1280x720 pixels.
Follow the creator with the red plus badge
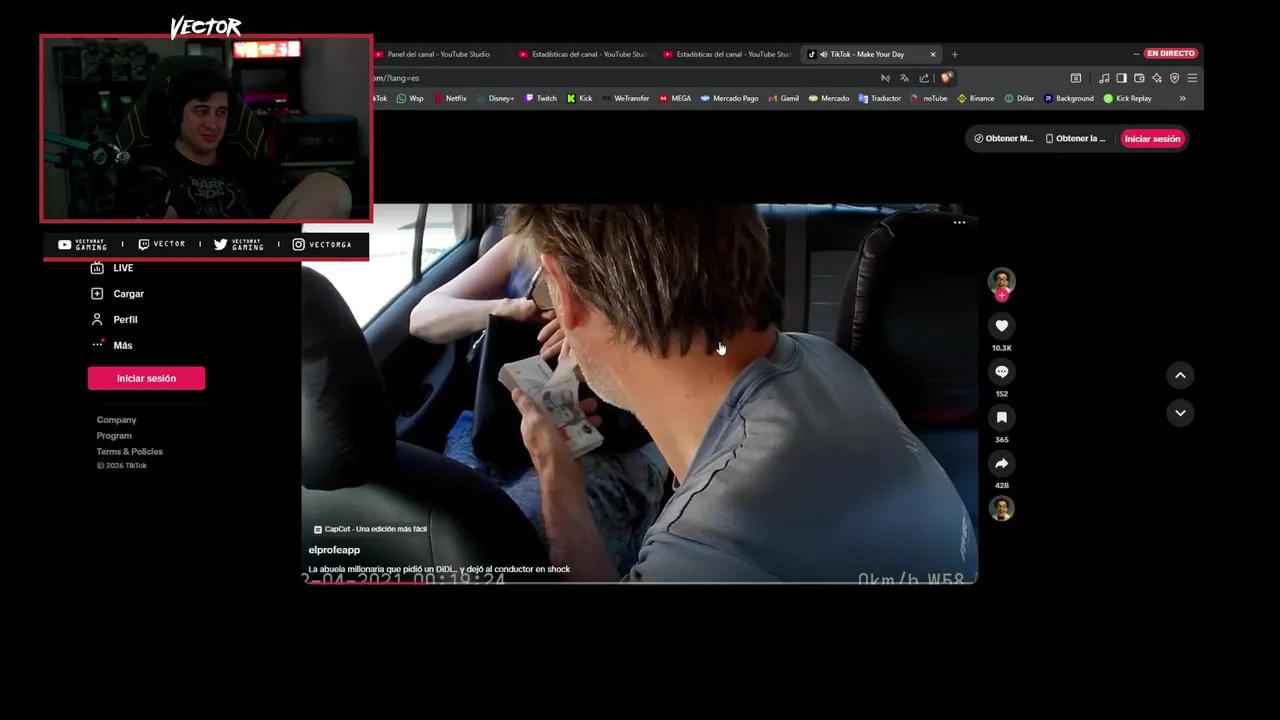click(x=1001, y=295)
